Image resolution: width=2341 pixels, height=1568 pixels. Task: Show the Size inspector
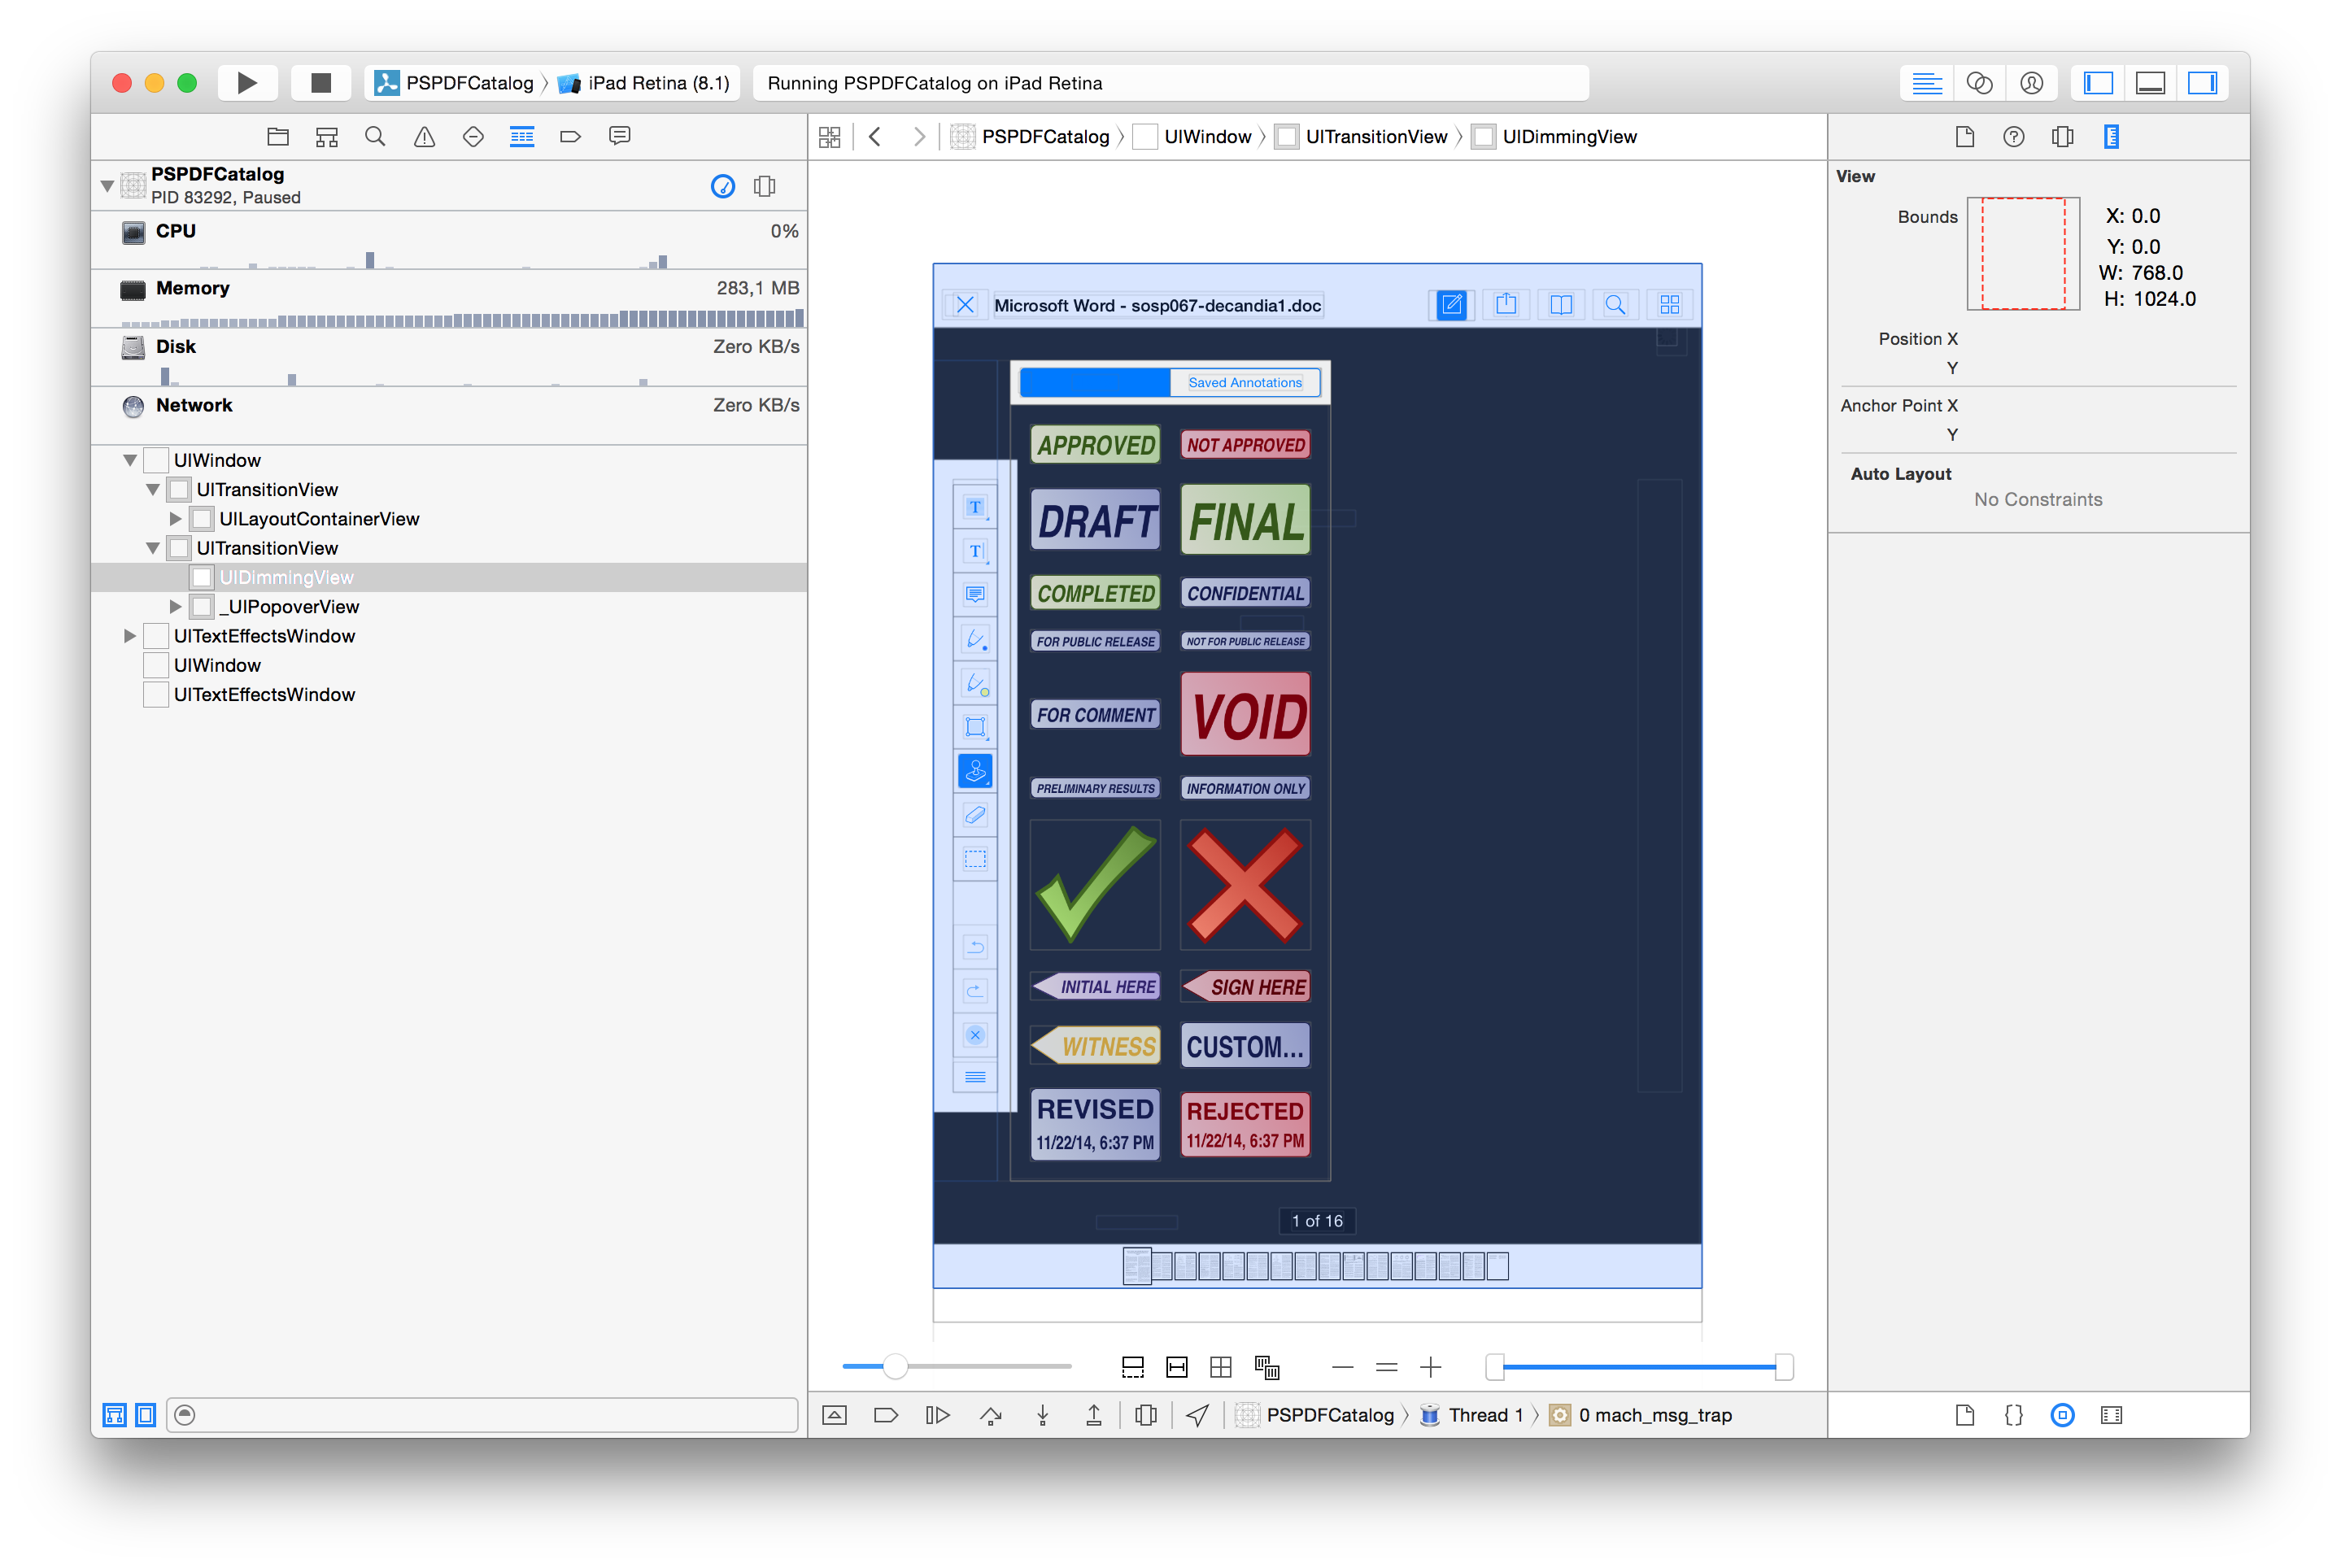[2111, 136]
